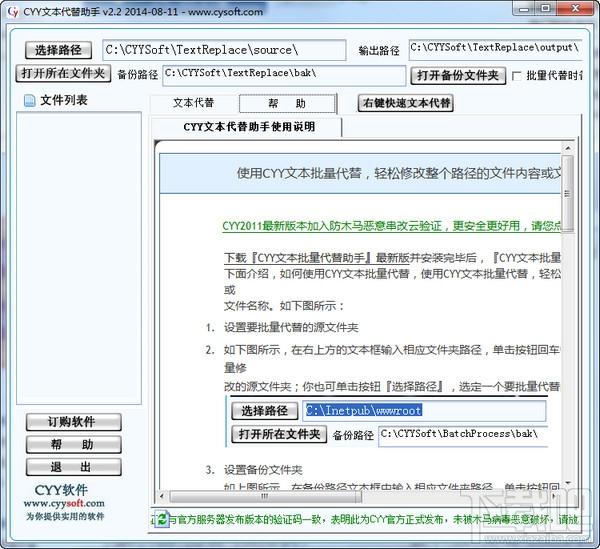Click the www.cyysoft.com logo link
The image size is (600, 549).
(x=64, y=503)
